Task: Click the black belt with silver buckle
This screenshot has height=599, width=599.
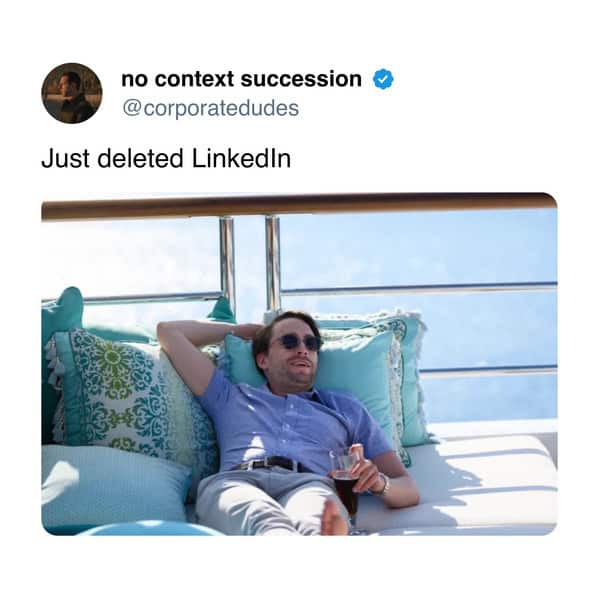Action: (x=270, y=463)
